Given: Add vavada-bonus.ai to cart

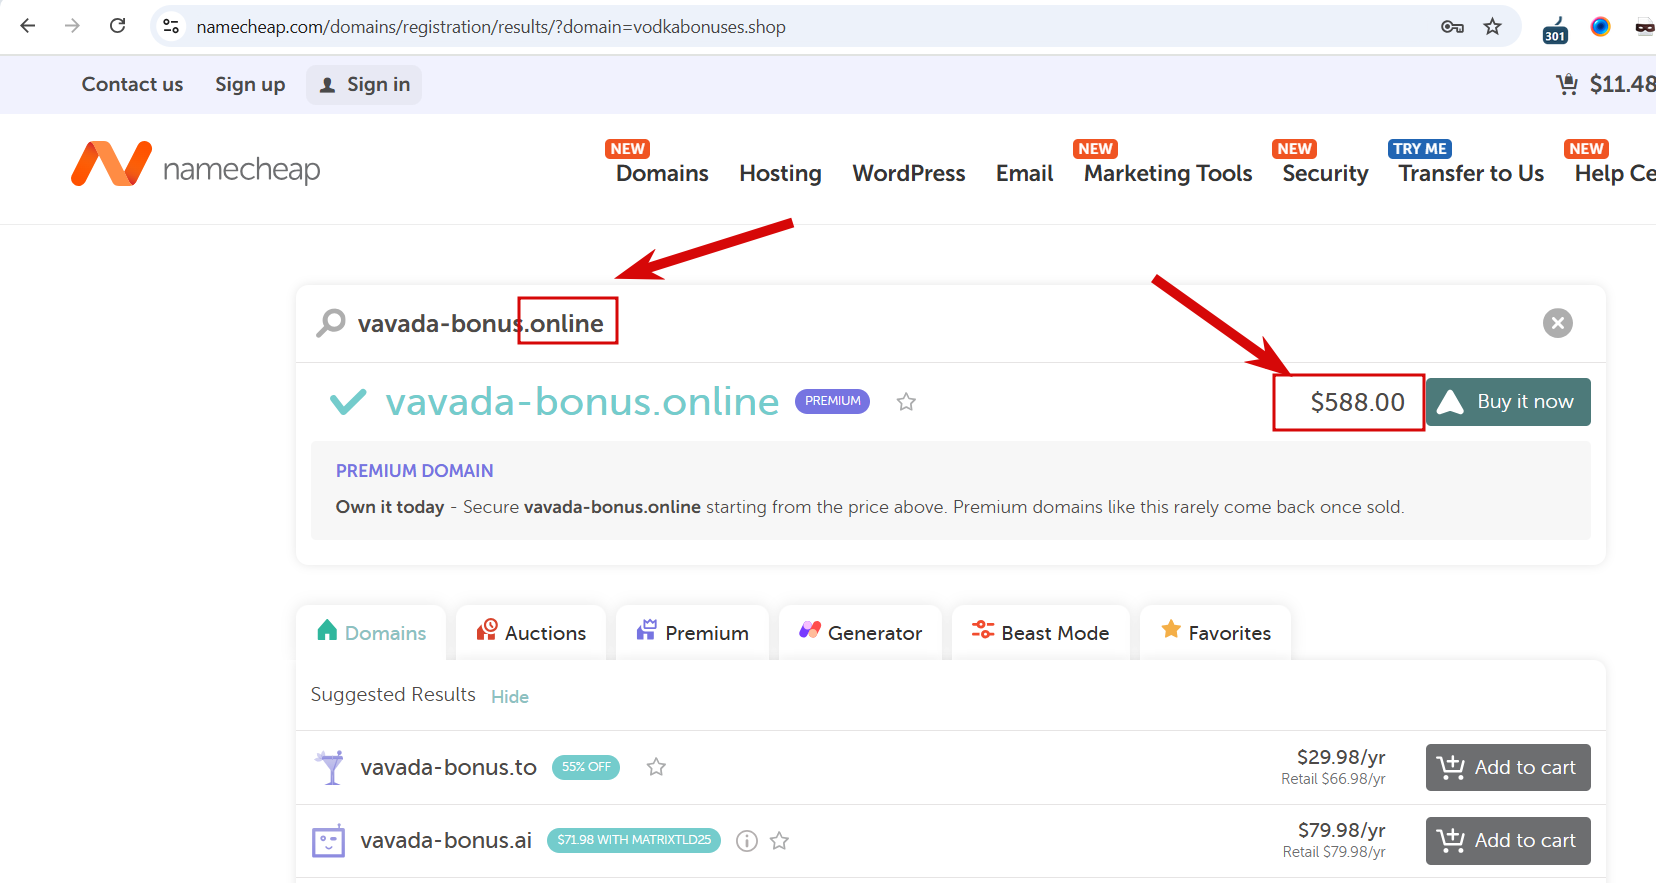Looking at the screenshot, I should tap(1508, 841).
